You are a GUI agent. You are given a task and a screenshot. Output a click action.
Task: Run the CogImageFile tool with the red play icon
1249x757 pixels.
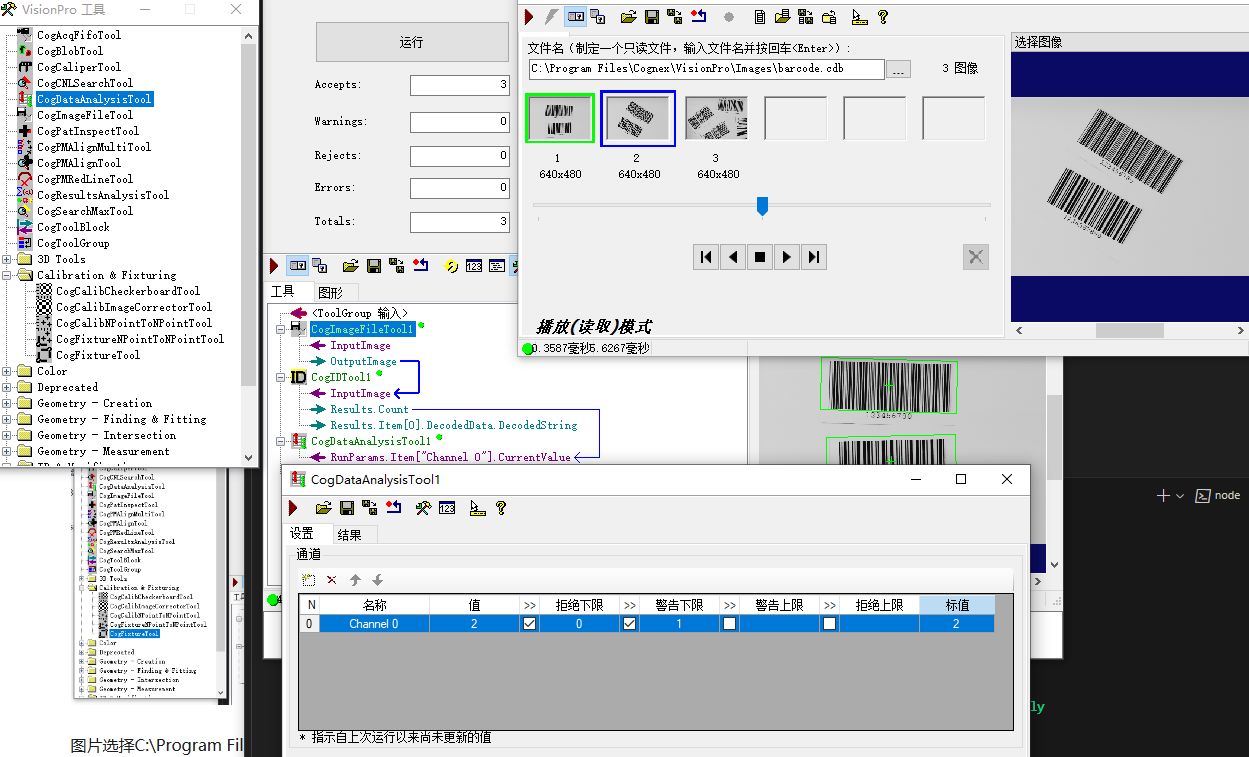(x=529, y=17)
